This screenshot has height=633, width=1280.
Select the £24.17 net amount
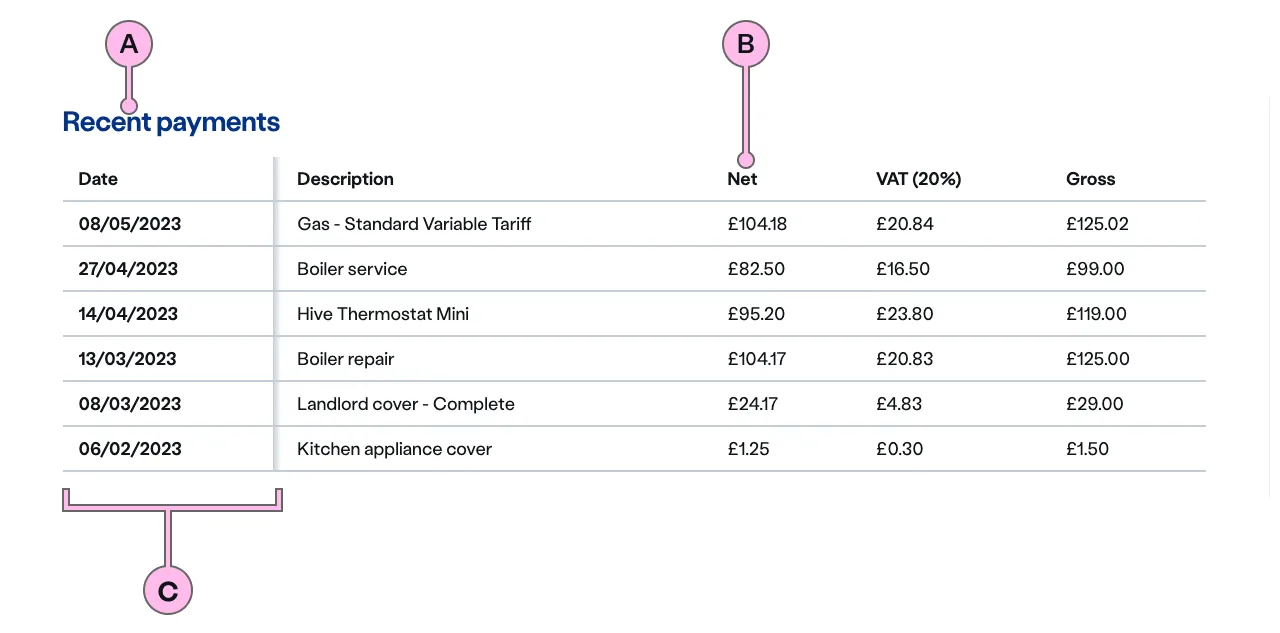(752, 404)
